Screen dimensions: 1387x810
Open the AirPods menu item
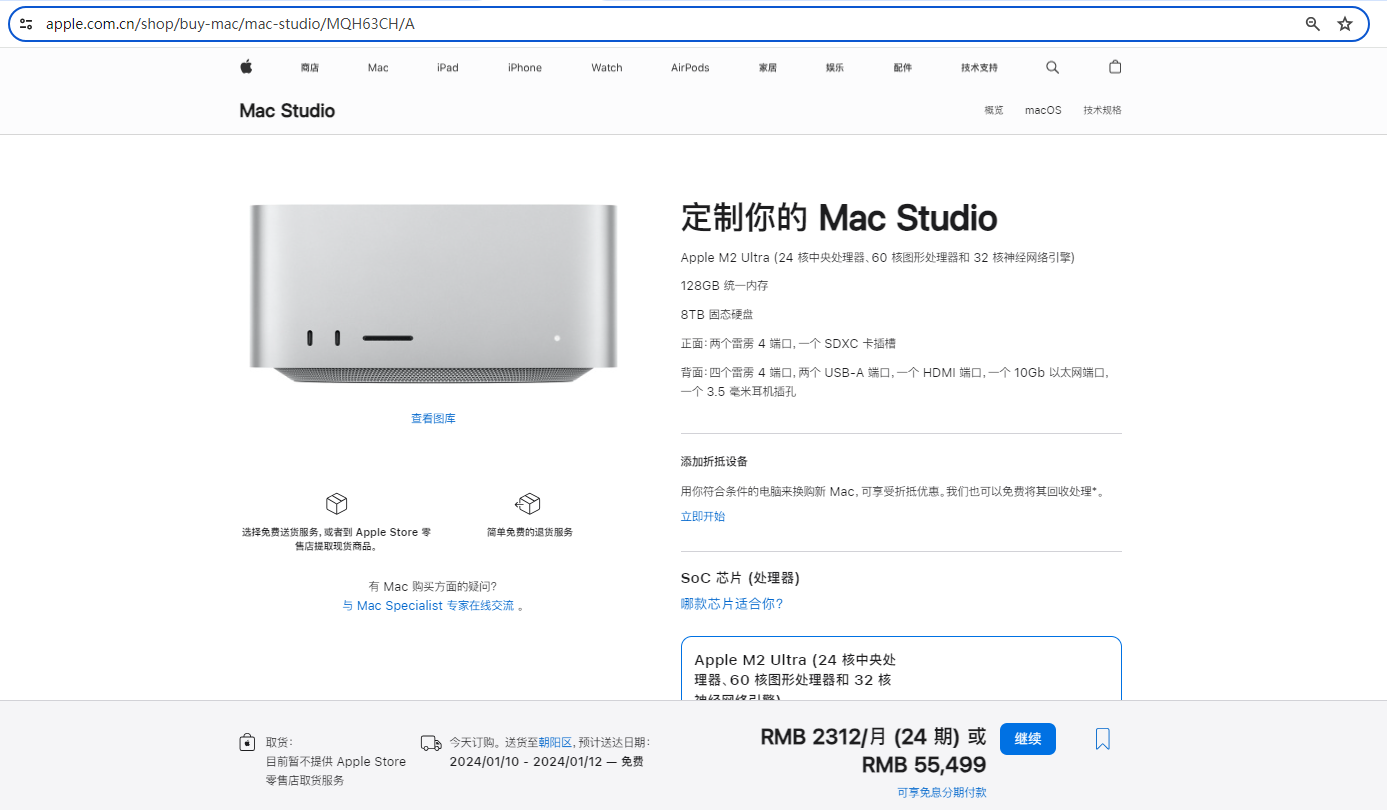[x=690, y=68]
